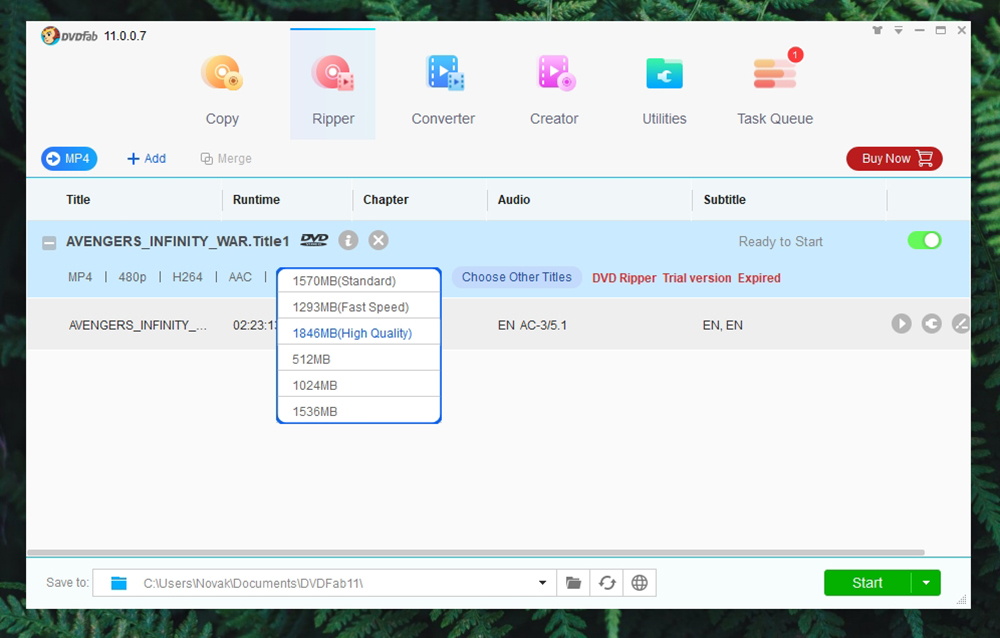Click the AAC audio codec label
This screenshot has height=638, width=1000.
240,277
